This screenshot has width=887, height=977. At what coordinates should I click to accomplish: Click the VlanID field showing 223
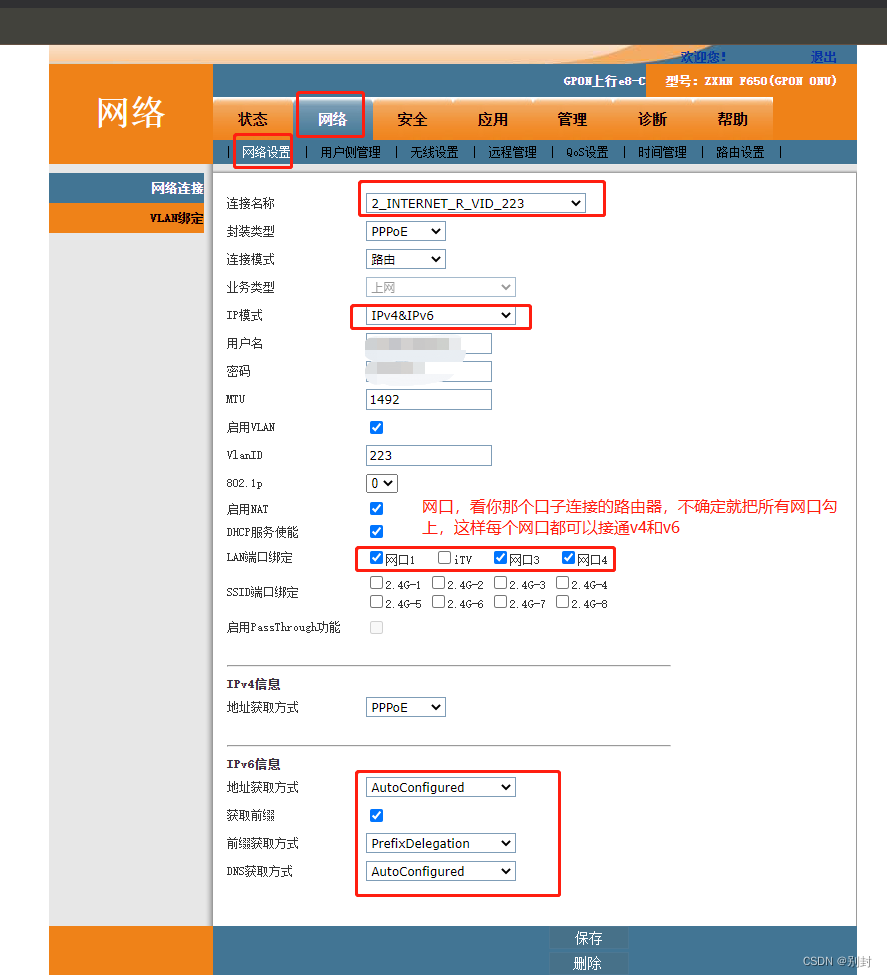click(429, 455)
